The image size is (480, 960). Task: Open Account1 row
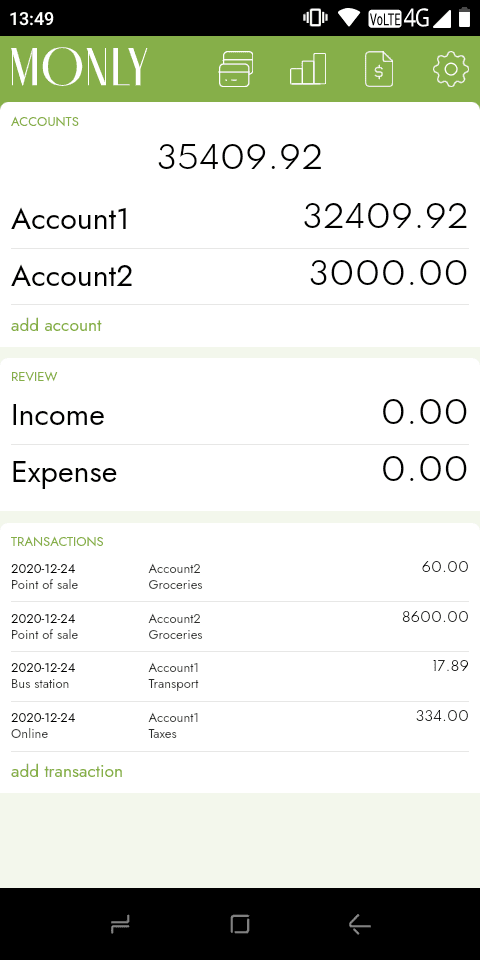coord(240,219)
